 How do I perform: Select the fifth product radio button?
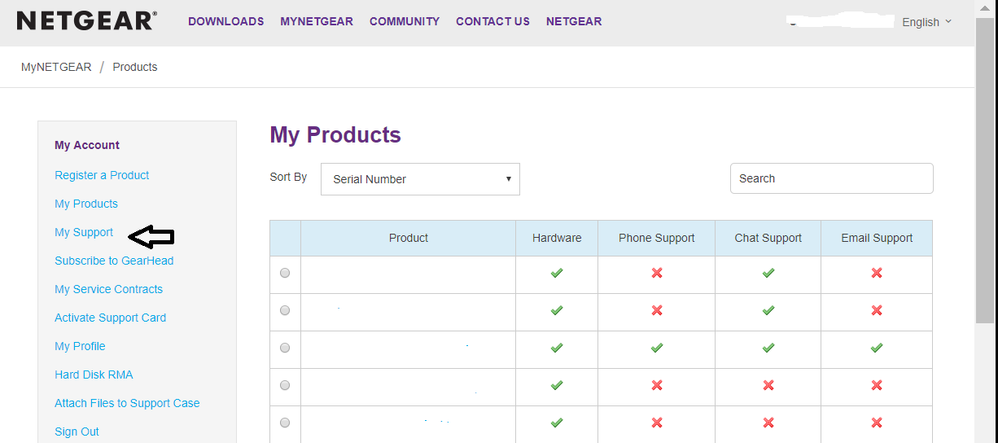(285, 422)
